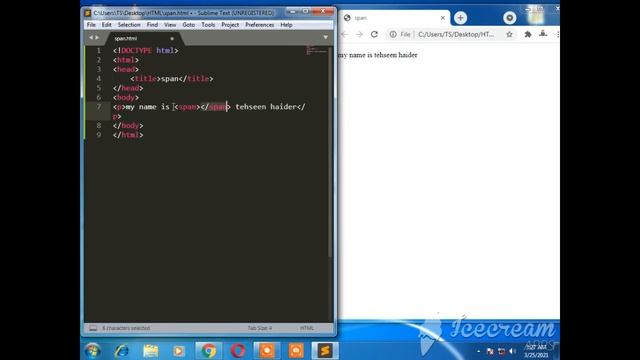Image resolution: width=640 pixels, height=360 pixels.
Task: Click the tab scroll left arrow in Sublime
Action: [x=91, y=38]
